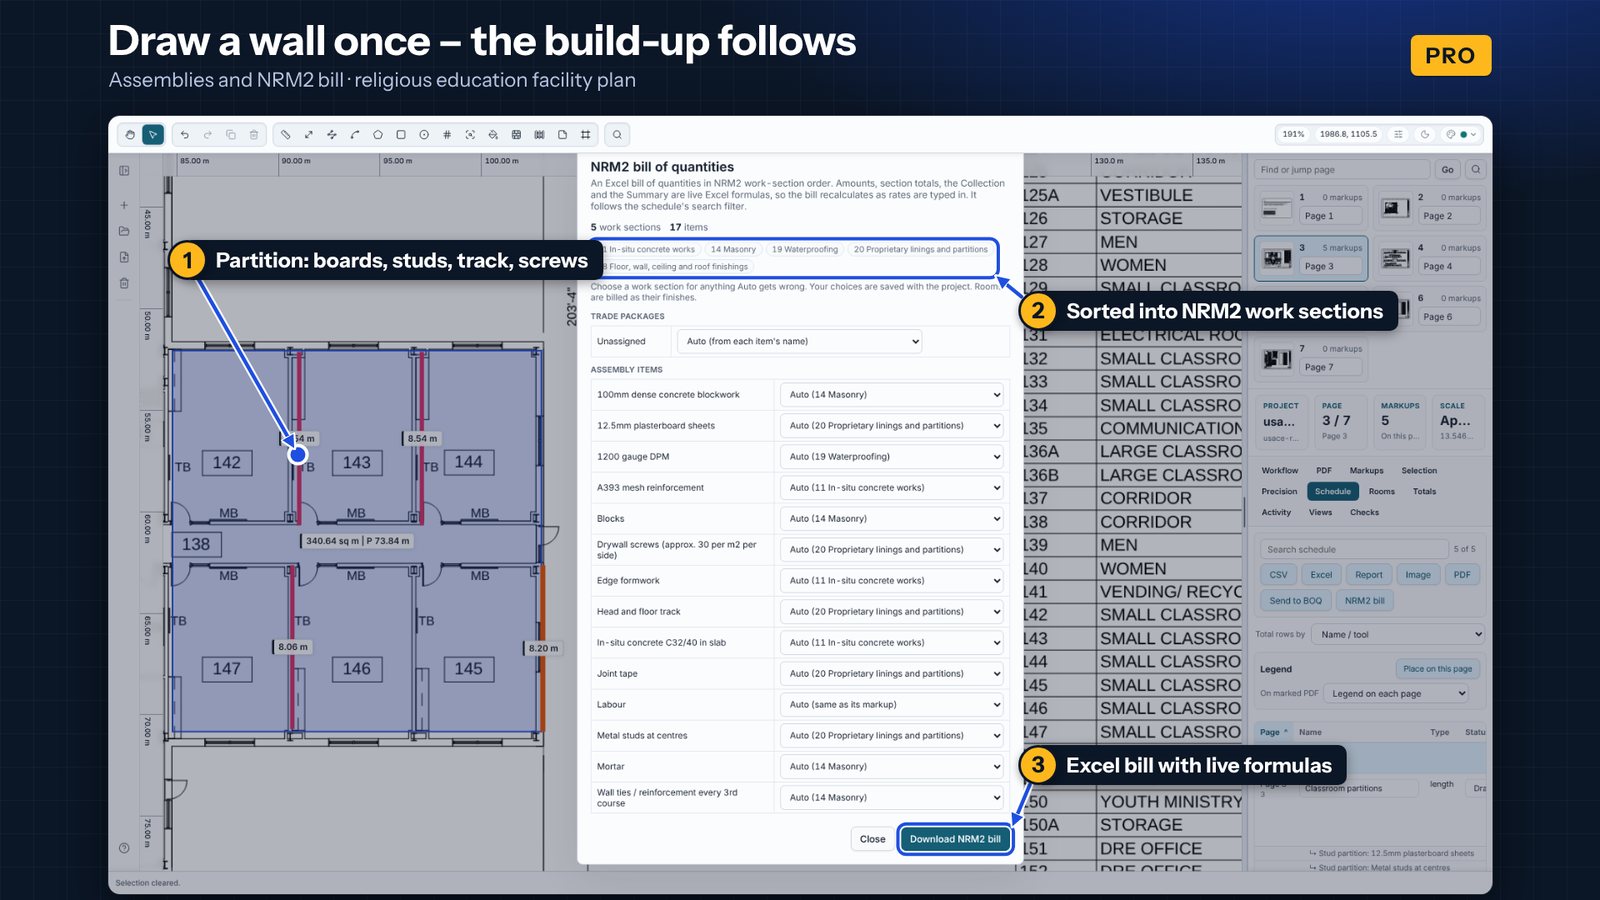This screenshot has width=1600, height=900.
Task: Click the search icon beside Go
Action: click(1476, 169)
